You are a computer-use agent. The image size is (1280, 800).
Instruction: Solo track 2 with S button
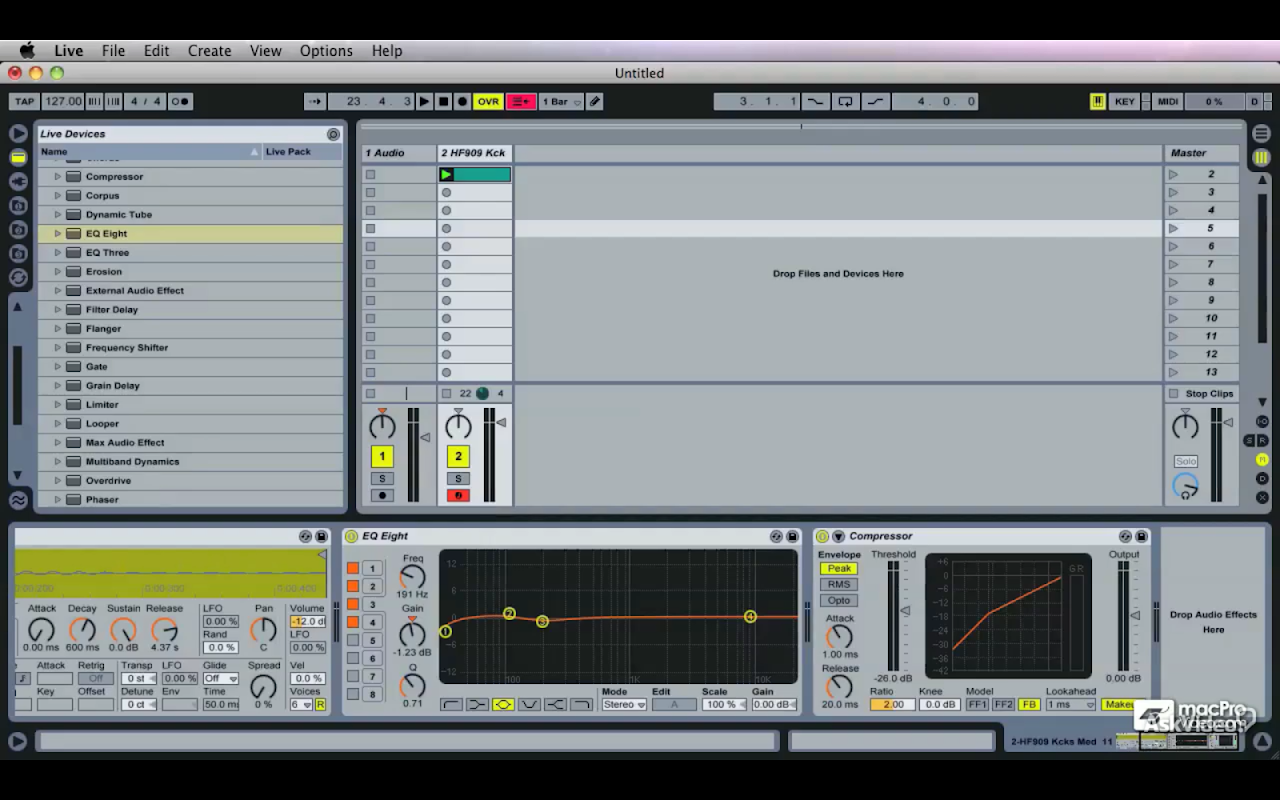[x=458, y=478]
